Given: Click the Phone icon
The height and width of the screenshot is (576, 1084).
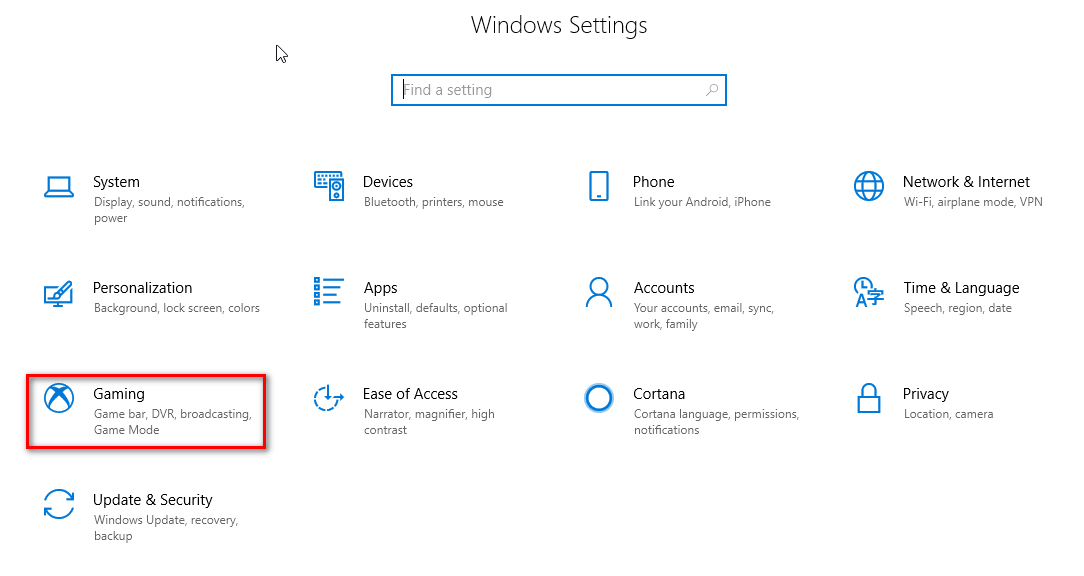Looking at the screenshot, I should [x=599, y=186].
